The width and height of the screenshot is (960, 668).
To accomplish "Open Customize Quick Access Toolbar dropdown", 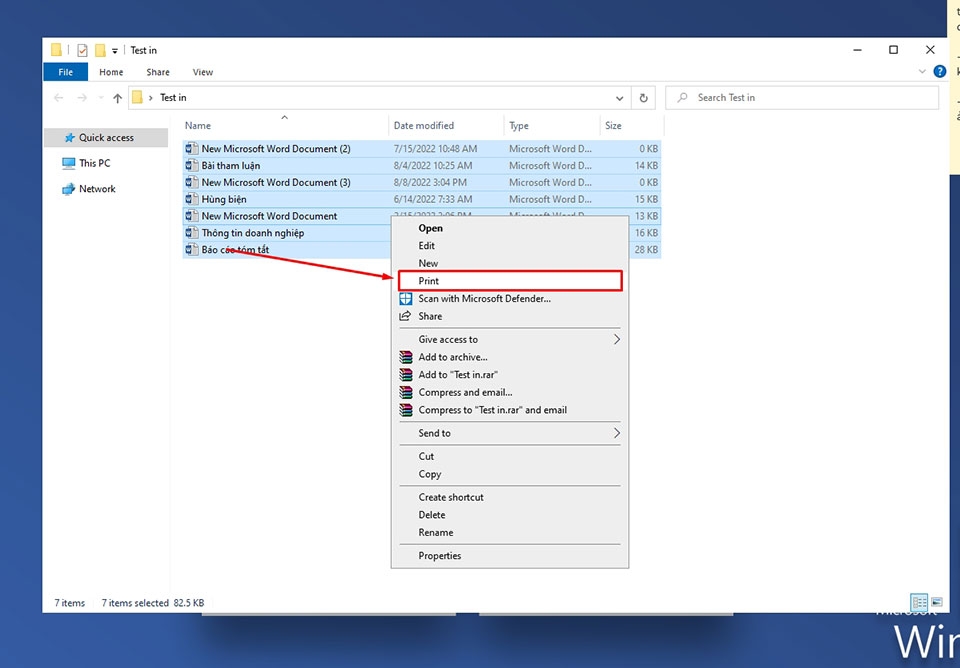I will point(114,51).
